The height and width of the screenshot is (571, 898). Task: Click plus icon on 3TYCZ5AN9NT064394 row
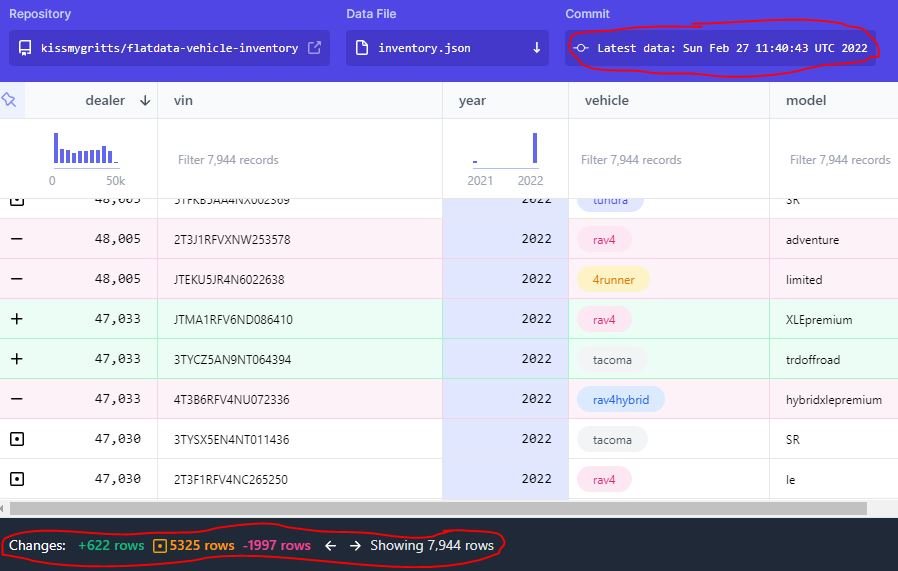click(17, 359)
